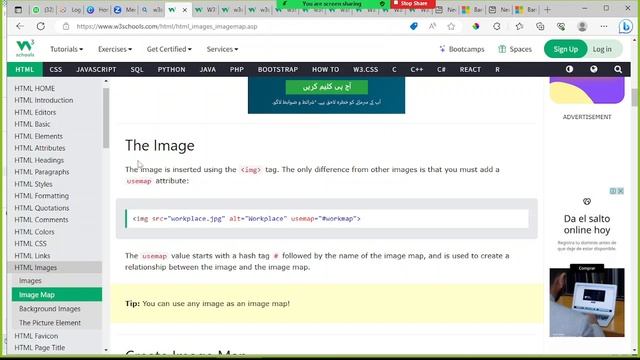
Task: Select Image Map in the sidebar
Action: [57, 294]
